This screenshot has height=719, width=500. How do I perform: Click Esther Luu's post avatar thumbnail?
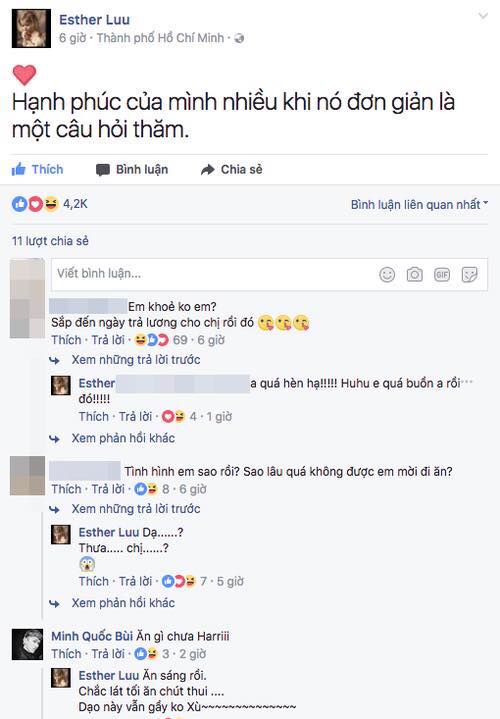[x=31, y=28]
